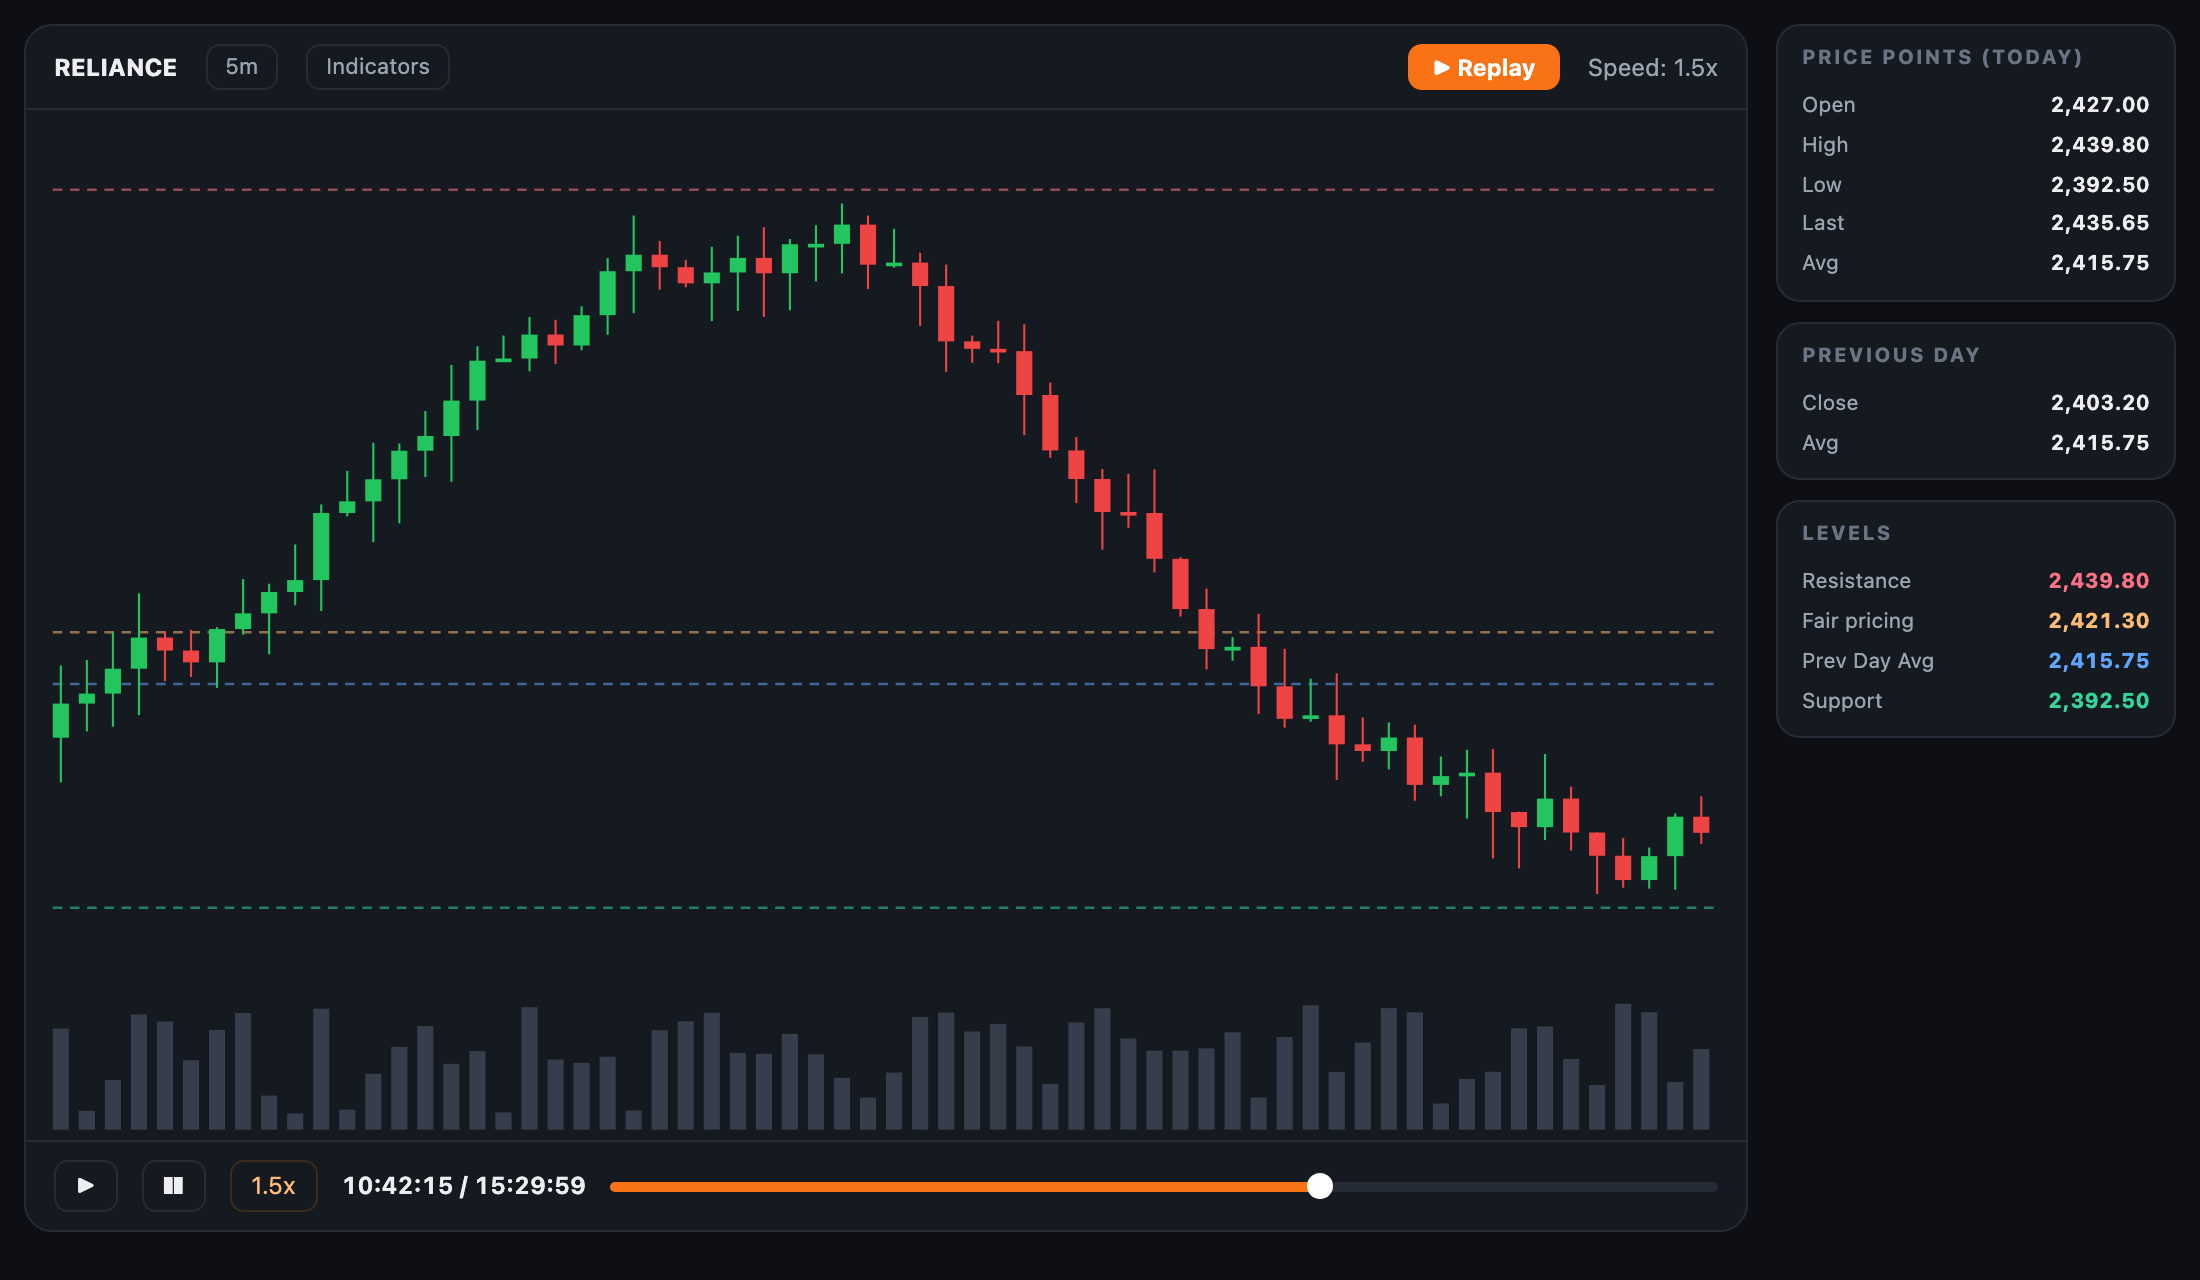
Task: Click the Prev Day Avg level 2,415.75
Action: point(2098,661)
